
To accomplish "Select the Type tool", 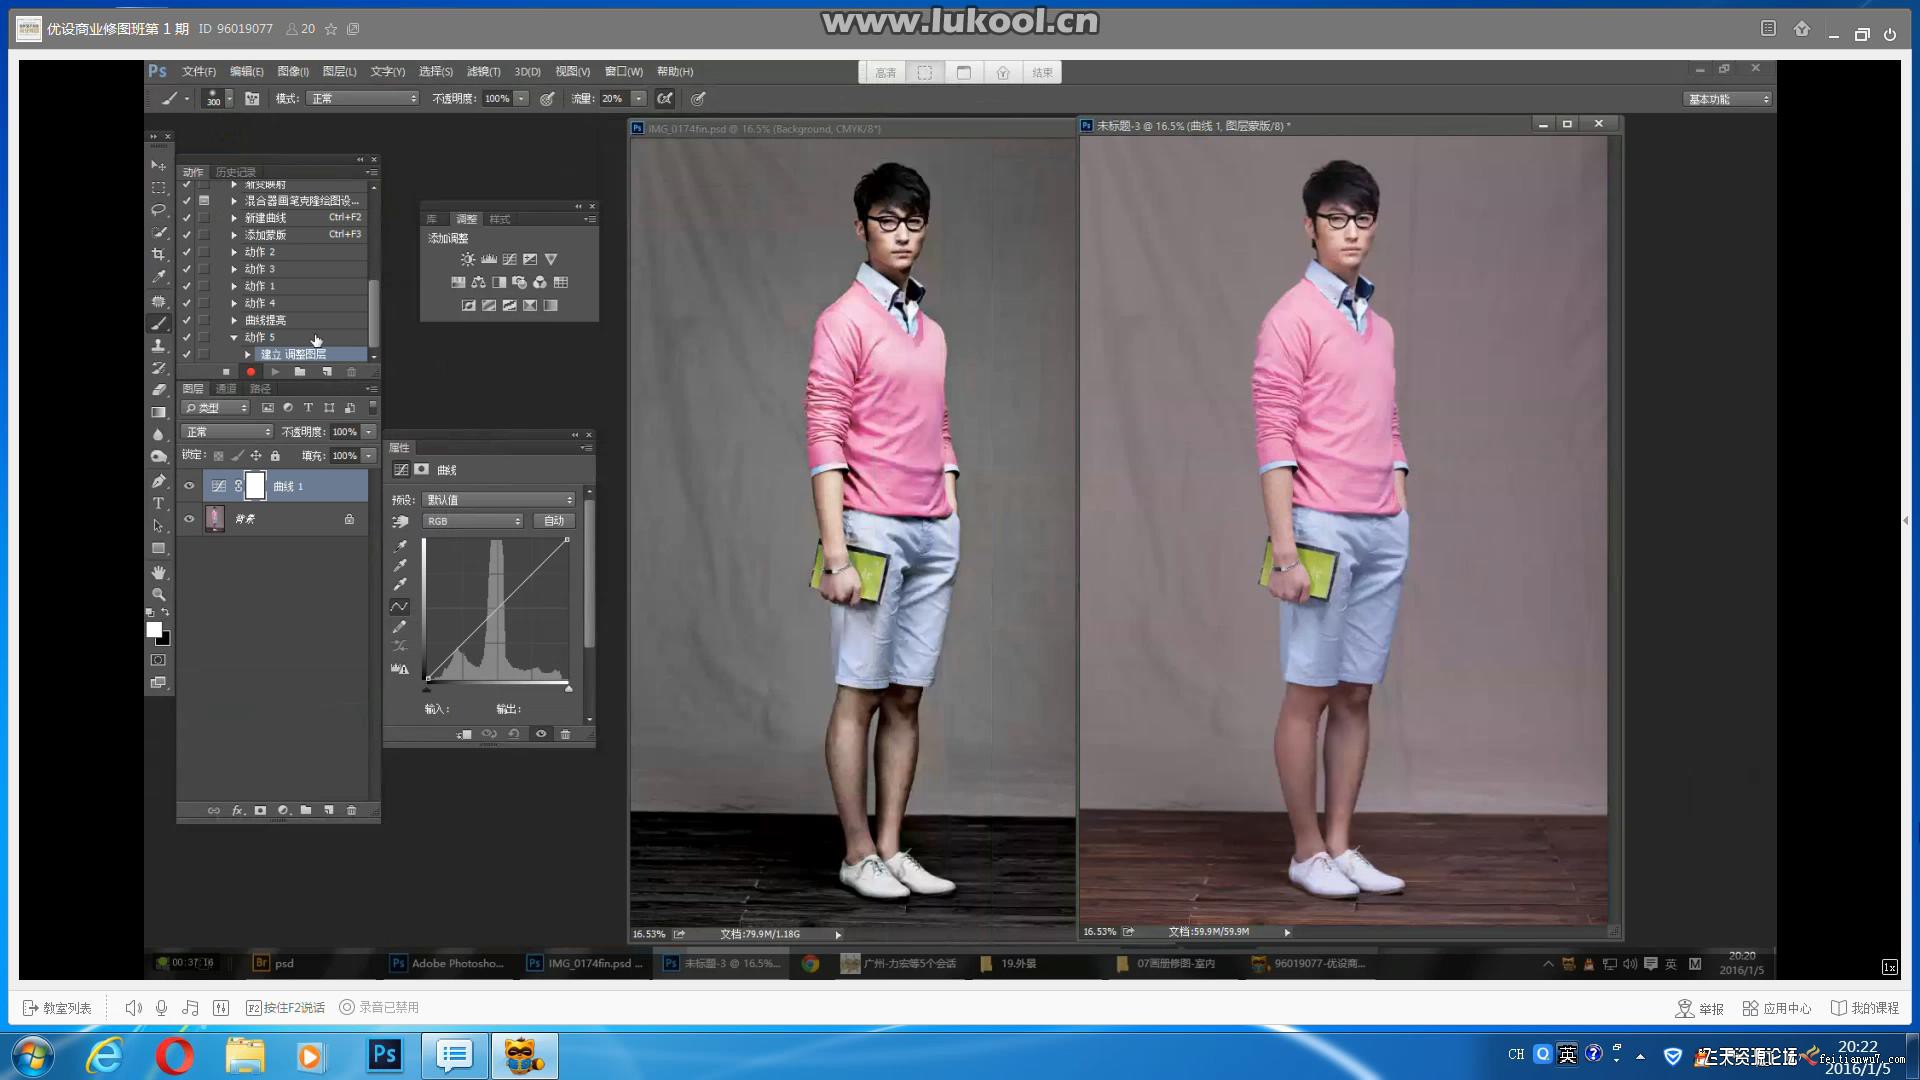I will coord(158,503).
